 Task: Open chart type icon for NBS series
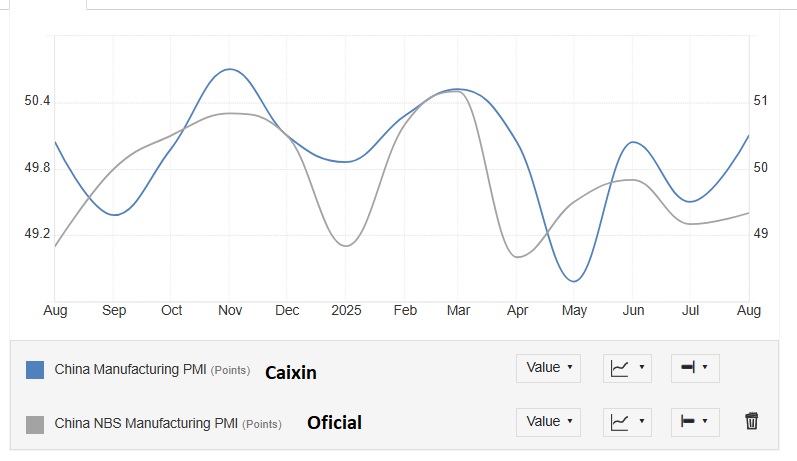tap(628, 422)
